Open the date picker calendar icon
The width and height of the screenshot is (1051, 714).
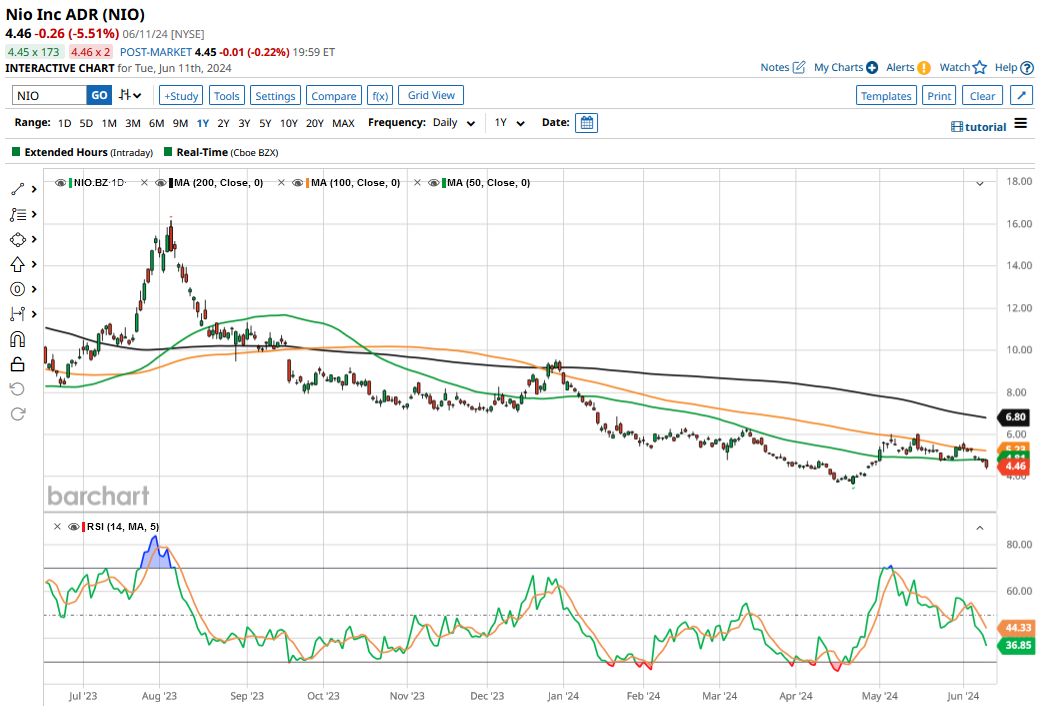587,123
